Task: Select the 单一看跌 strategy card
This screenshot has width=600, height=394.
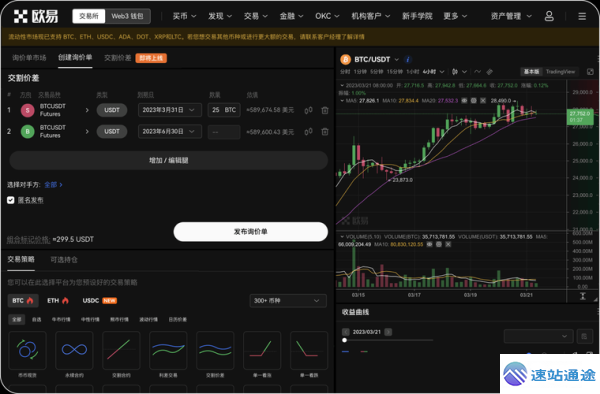Action: click(309, 350)
